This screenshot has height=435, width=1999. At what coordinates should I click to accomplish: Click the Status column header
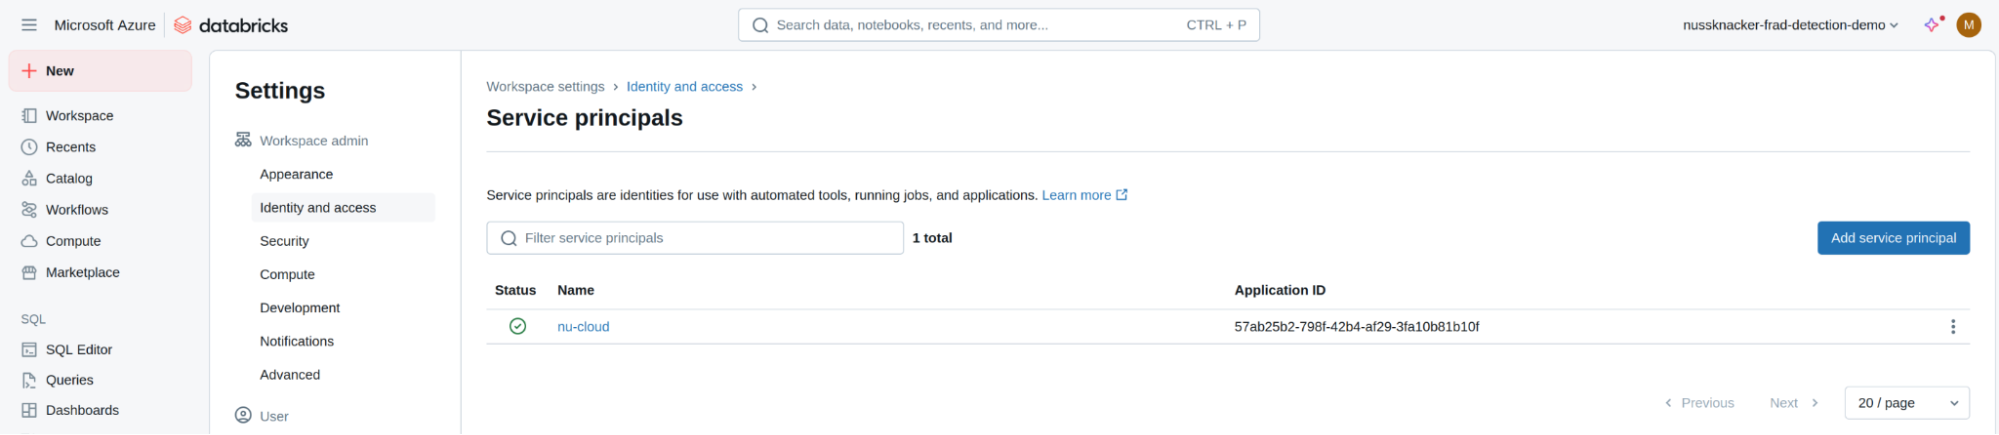(515, 290)
